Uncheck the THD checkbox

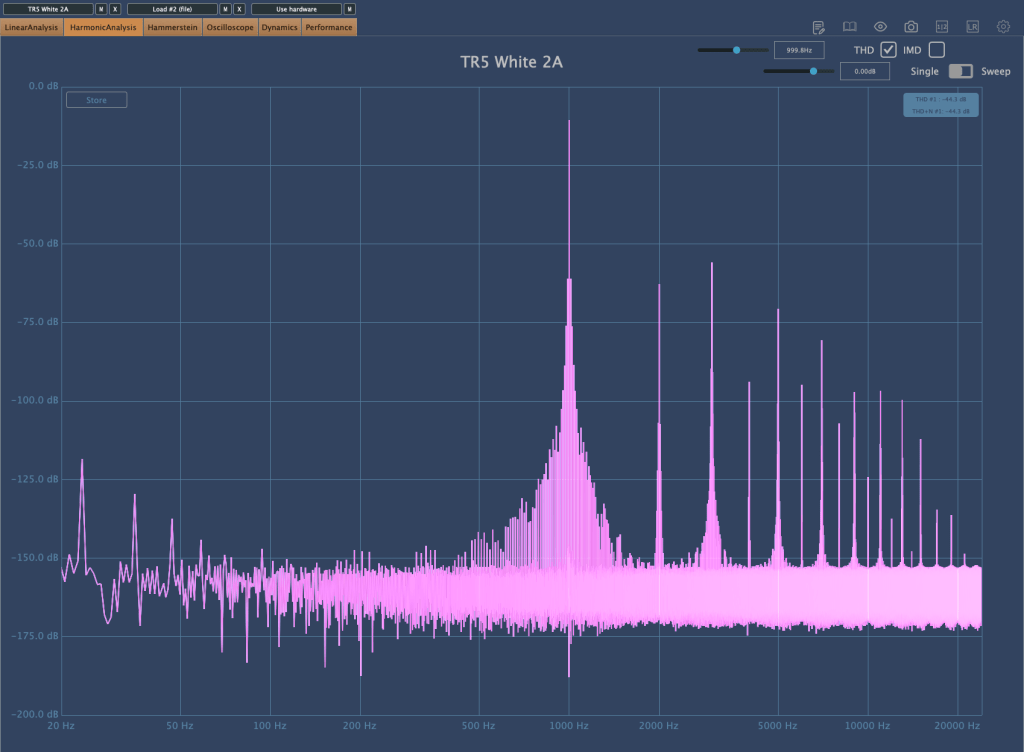(888, 50)
